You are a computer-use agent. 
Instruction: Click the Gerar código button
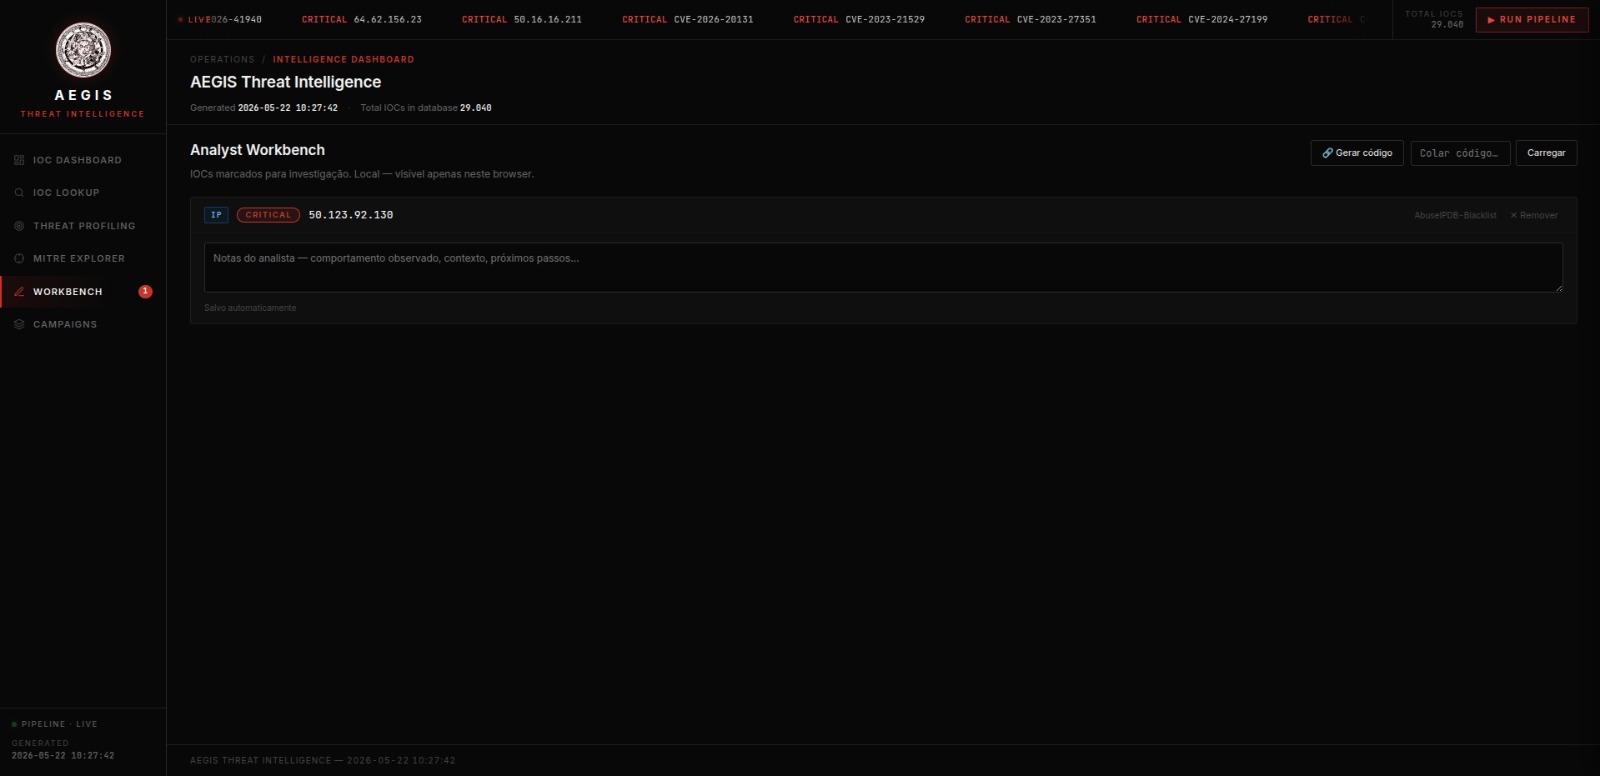pyautogui.click(x=1357, y=153)
